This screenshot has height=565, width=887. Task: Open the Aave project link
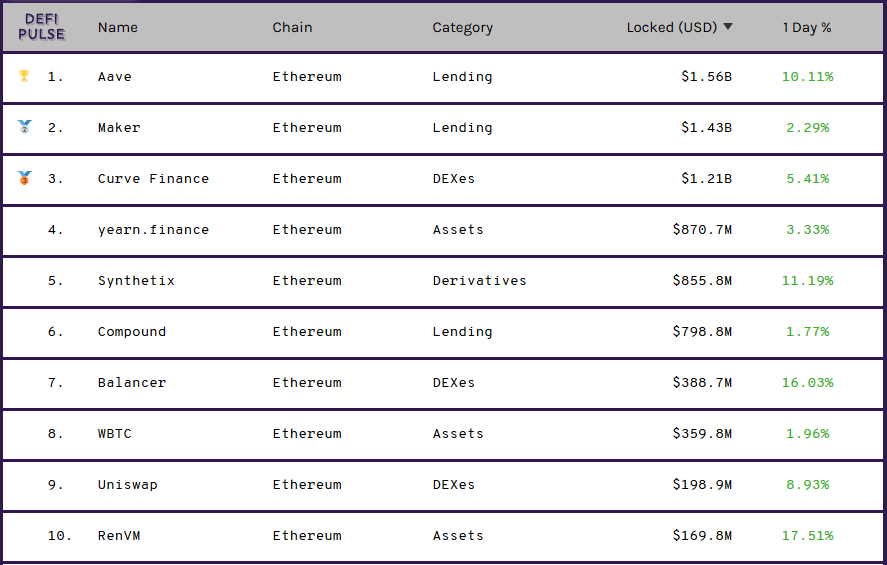coord(114,76)
